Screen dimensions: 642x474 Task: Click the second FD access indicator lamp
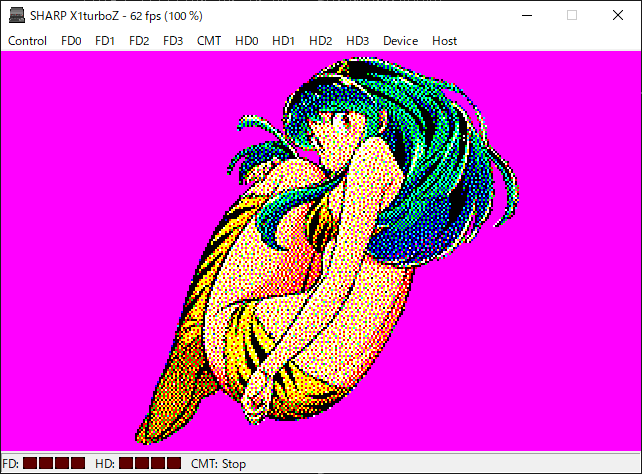coord(46,463)
